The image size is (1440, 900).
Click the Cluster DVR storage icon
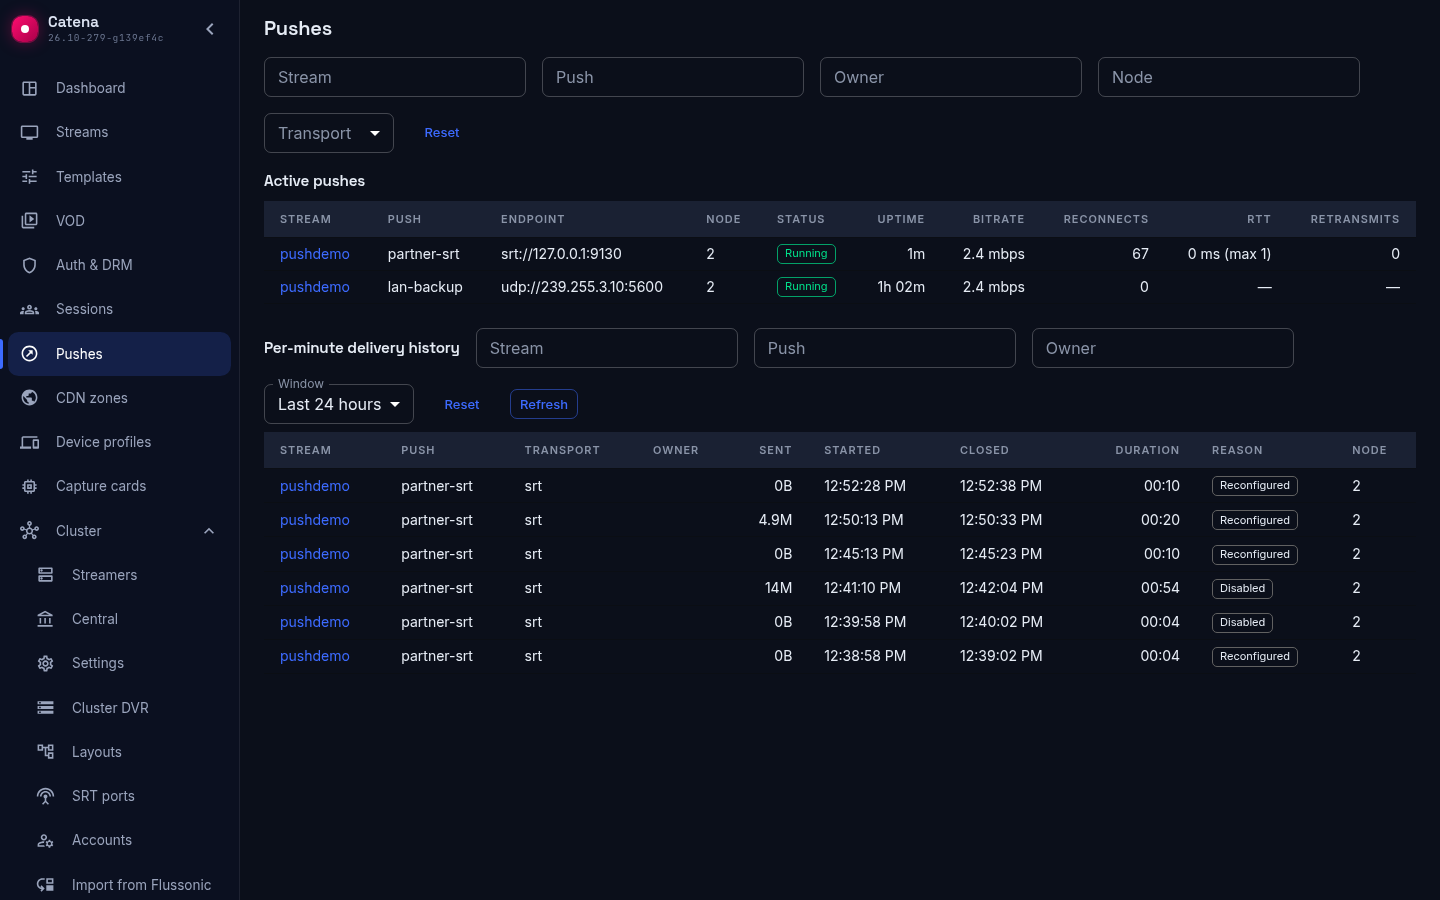[x=46, y=708]
